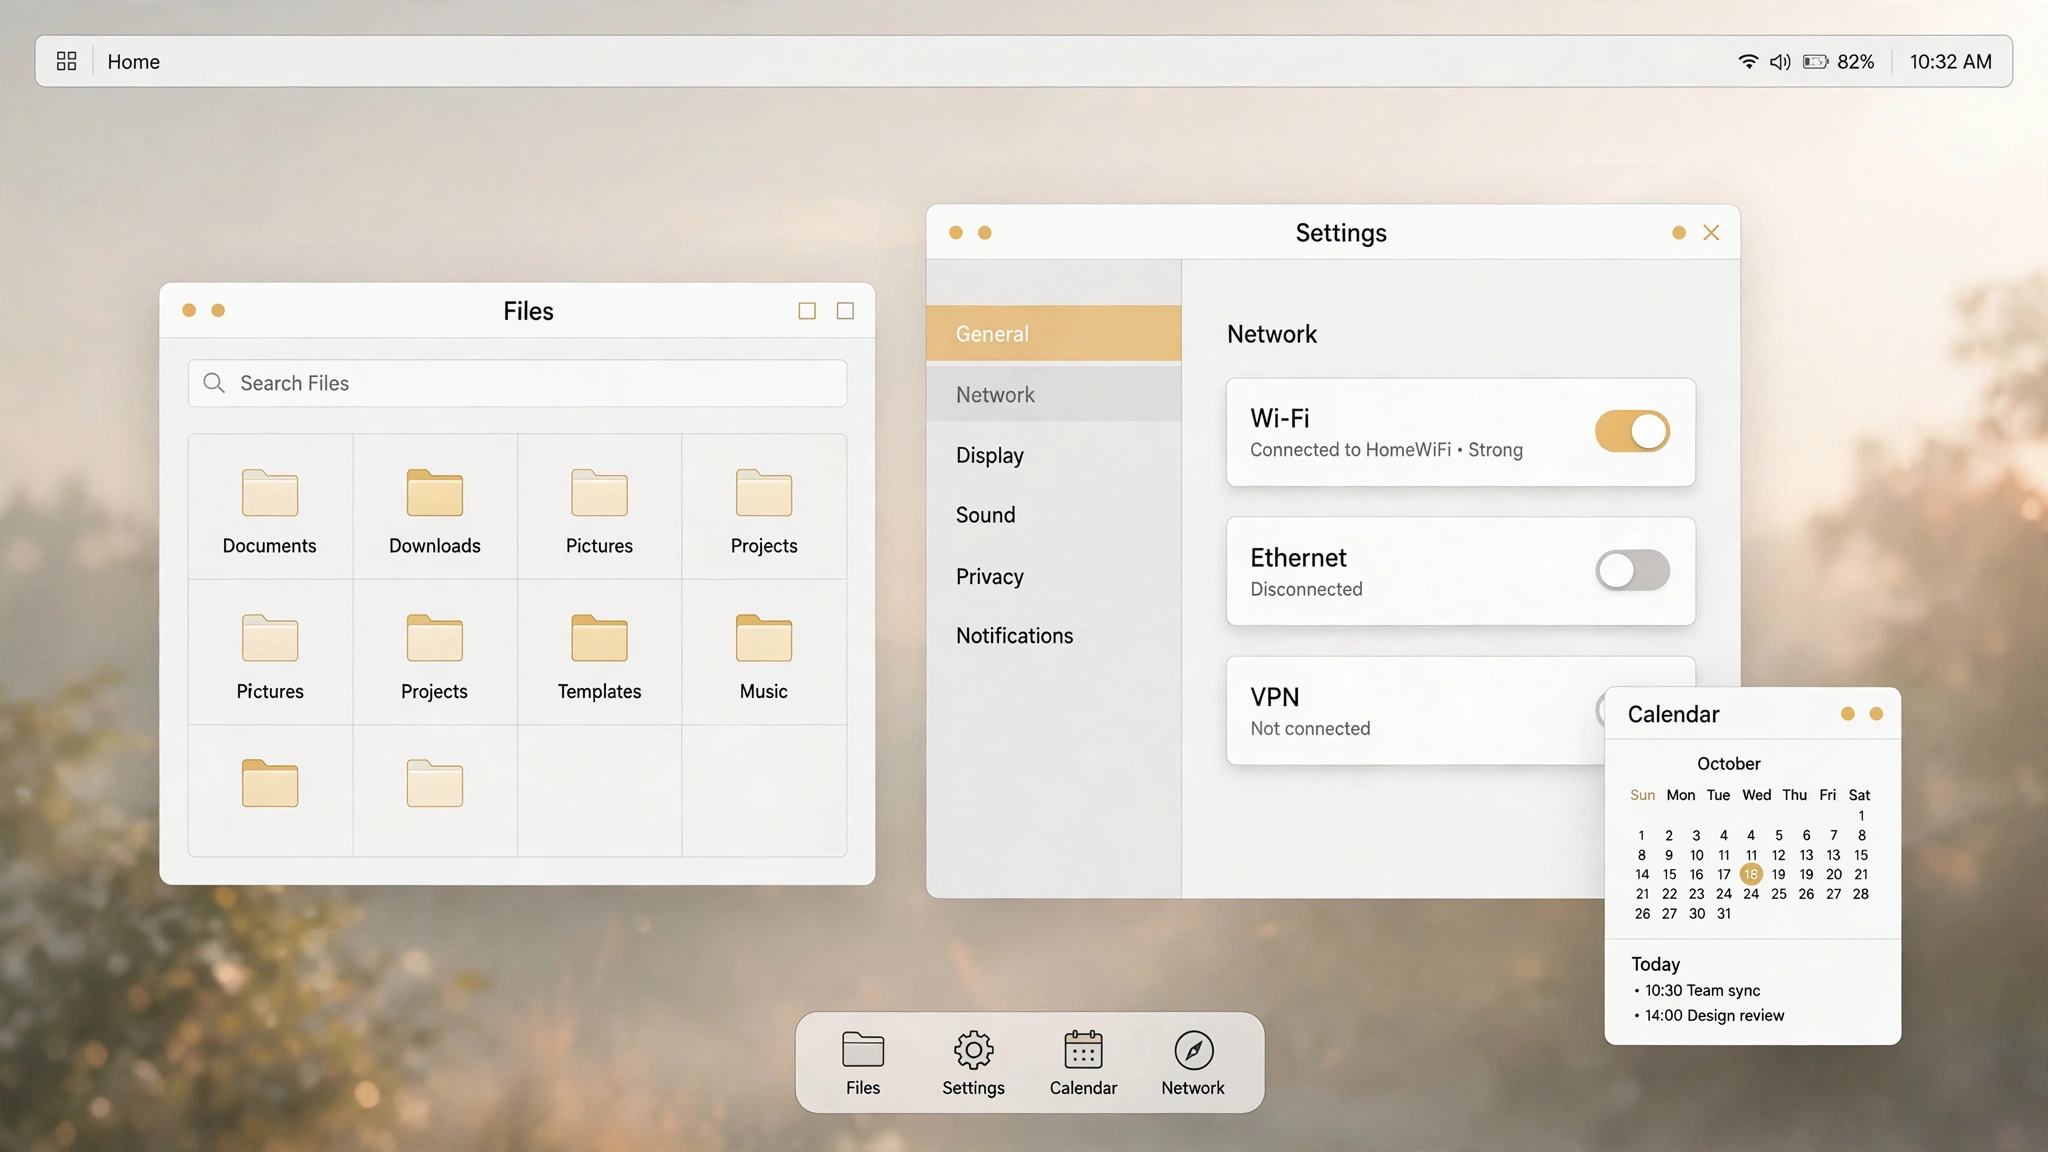2048x1152 pixels.
Task: Click Home in the top bar
Action: coord(133,62)
